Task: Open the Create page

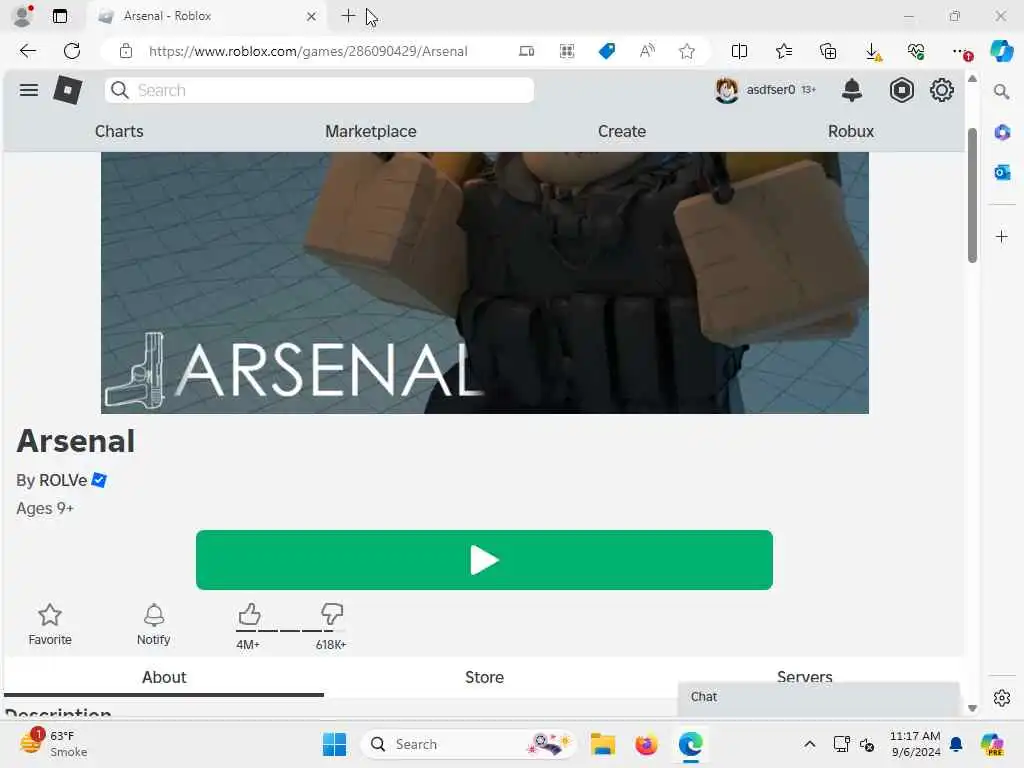Action: 622,131
